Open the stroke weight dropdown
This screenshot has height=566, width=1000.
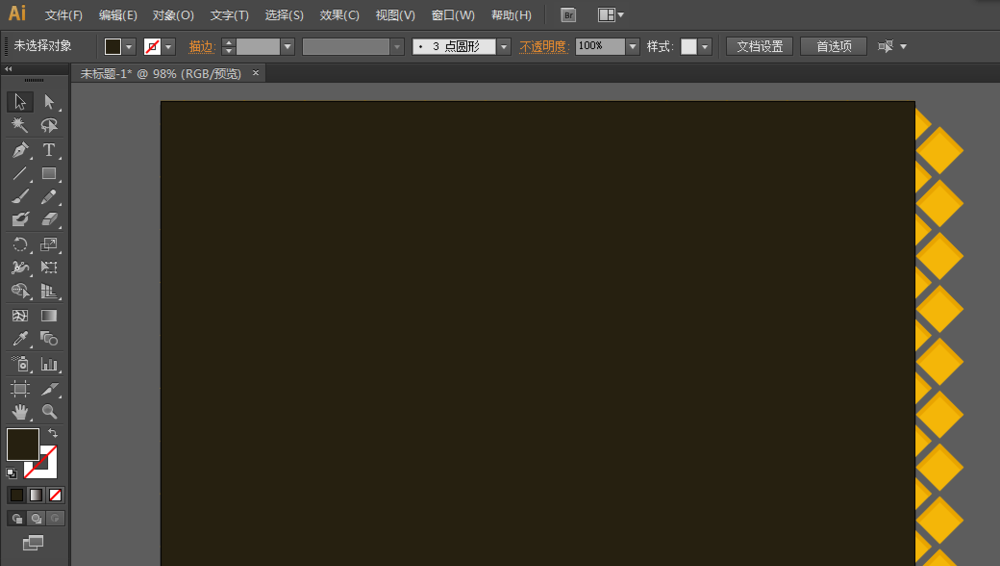288,47
